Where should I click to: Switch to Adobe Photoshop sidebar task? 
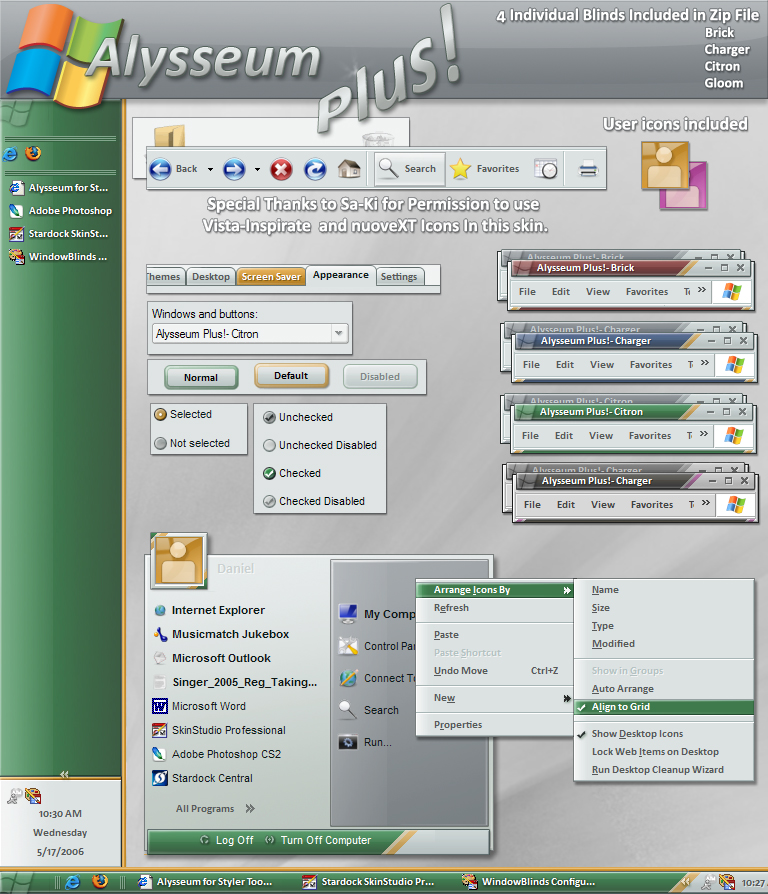60,211
